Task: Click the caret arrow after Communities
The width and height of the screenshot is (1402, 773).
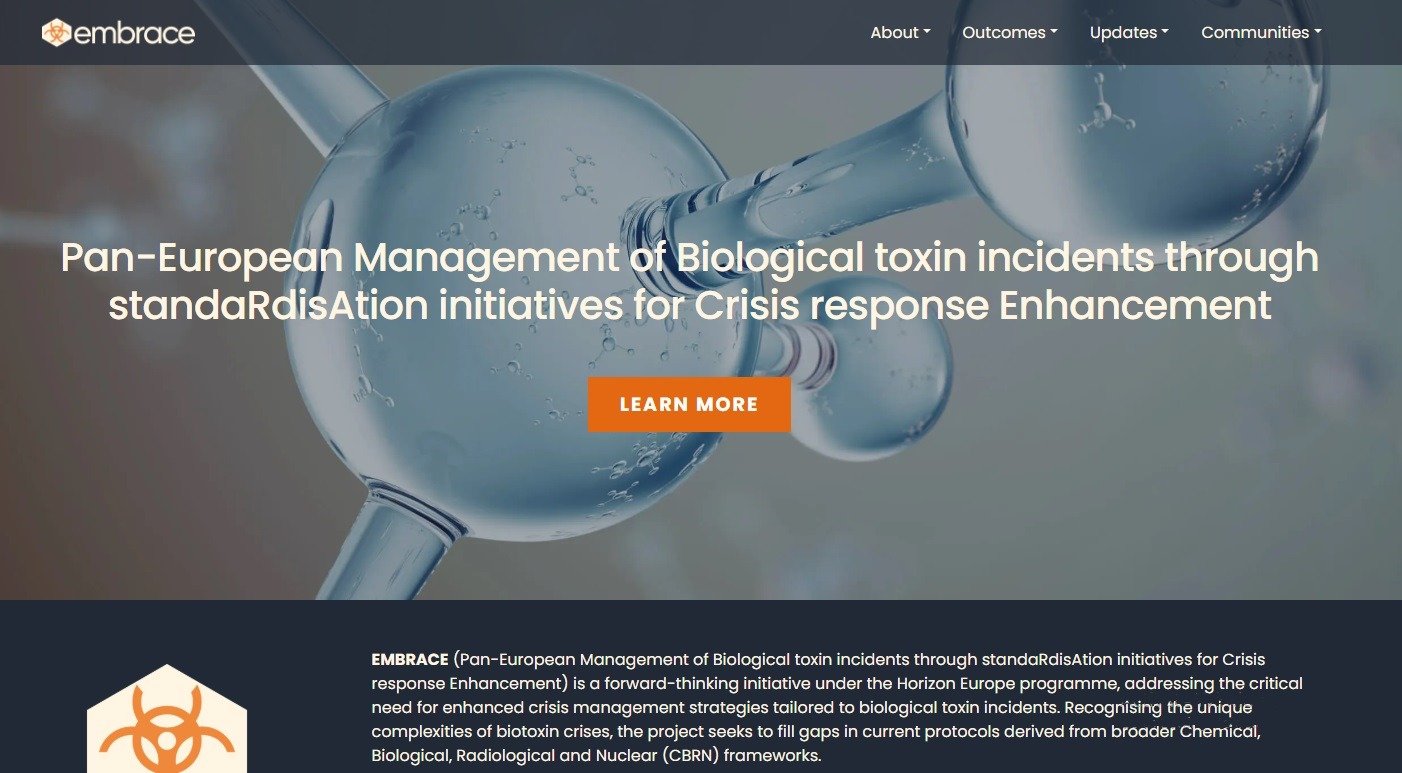Action: tap(1317, 32)
